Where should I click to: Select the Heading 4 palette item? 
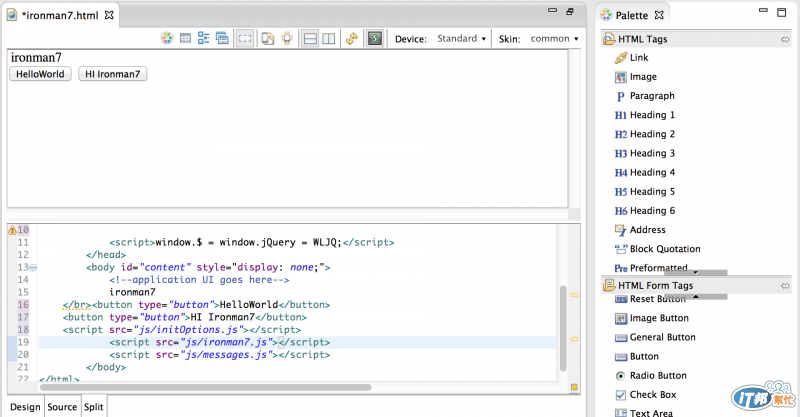pyautogui.click(x=644, y=173)
